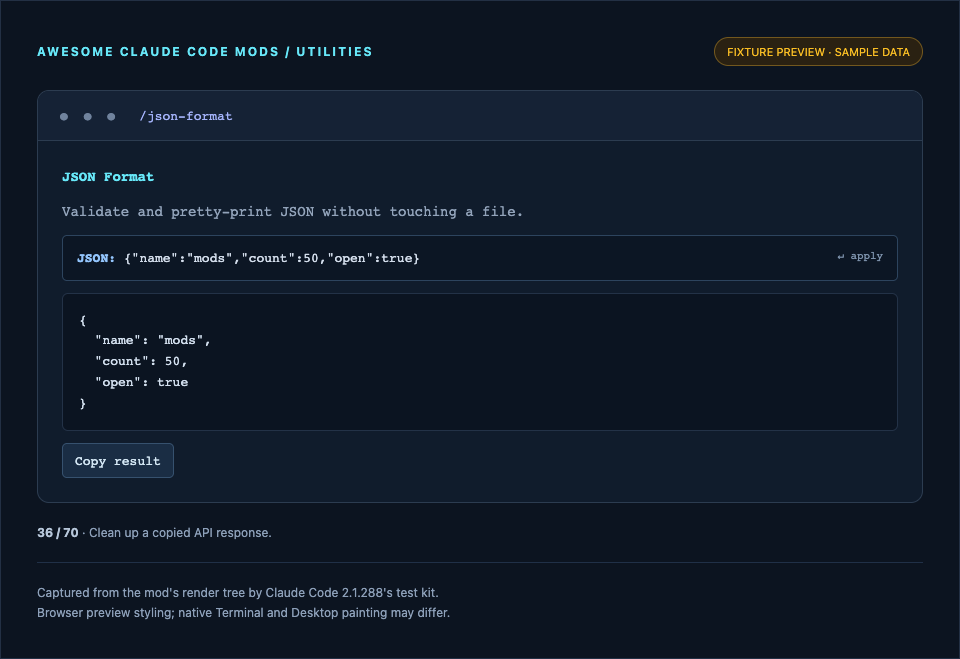The image size is (960, 659).
Task: Click 'Clean up a copied API response' caption
Action: 180,533
